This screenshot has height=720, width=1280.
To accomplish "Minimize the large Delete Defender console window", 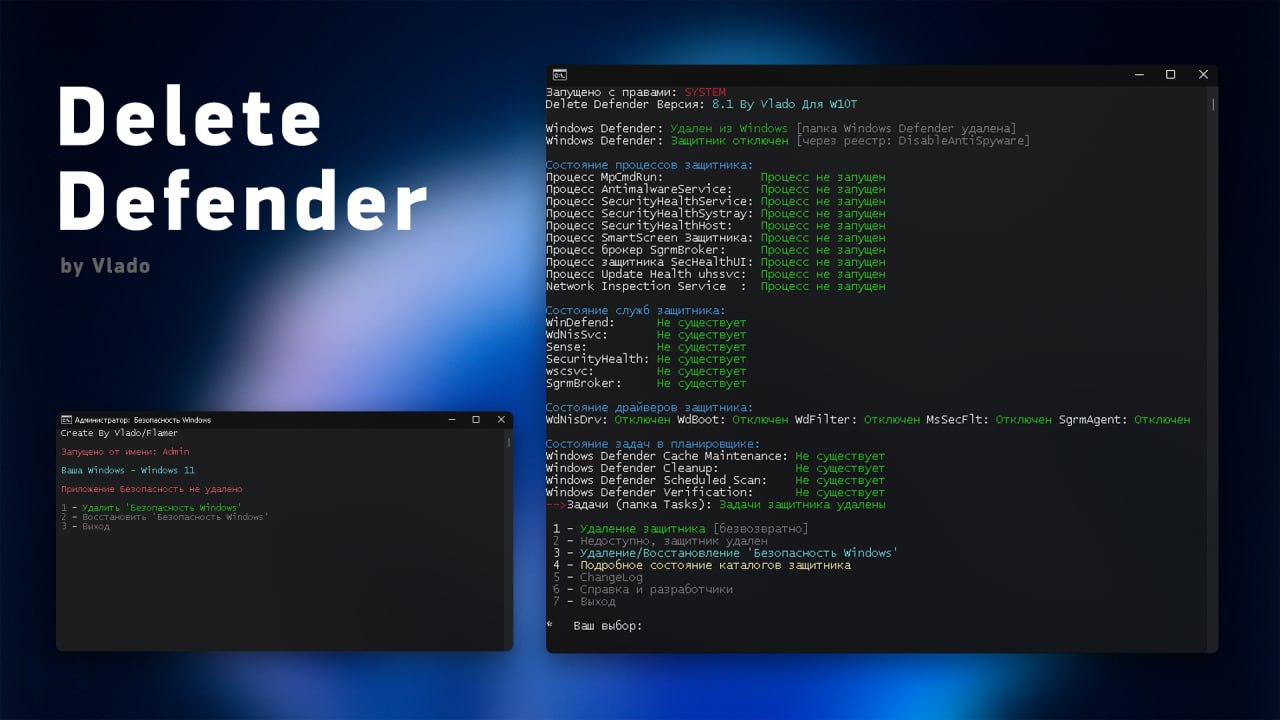I will 1138,75.
